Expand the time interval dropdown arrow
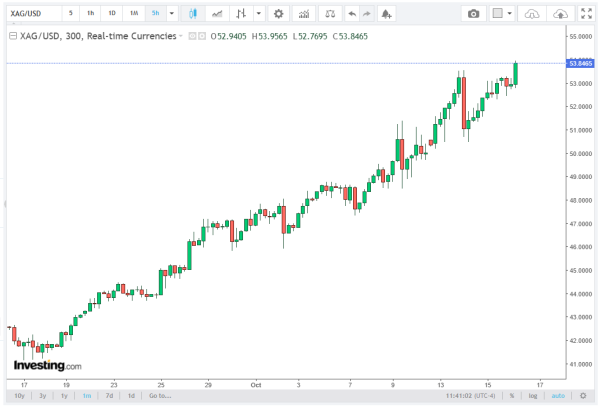The image size is (600, 408). click(173, 13)
